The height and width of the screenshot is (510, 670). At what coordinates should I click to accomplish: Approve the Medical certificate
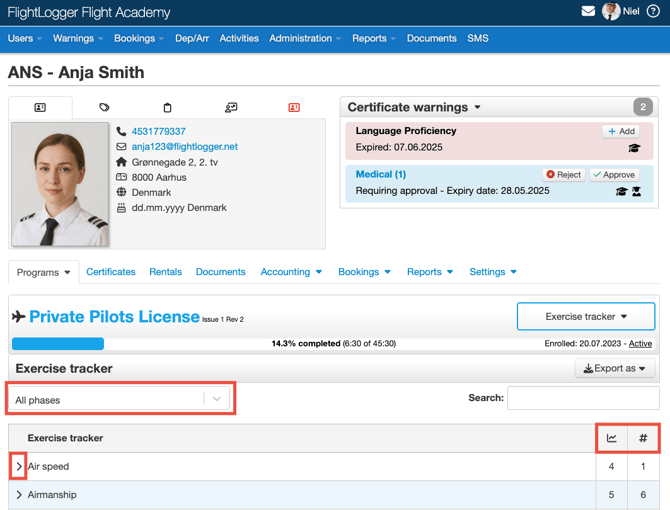(613, 174)
